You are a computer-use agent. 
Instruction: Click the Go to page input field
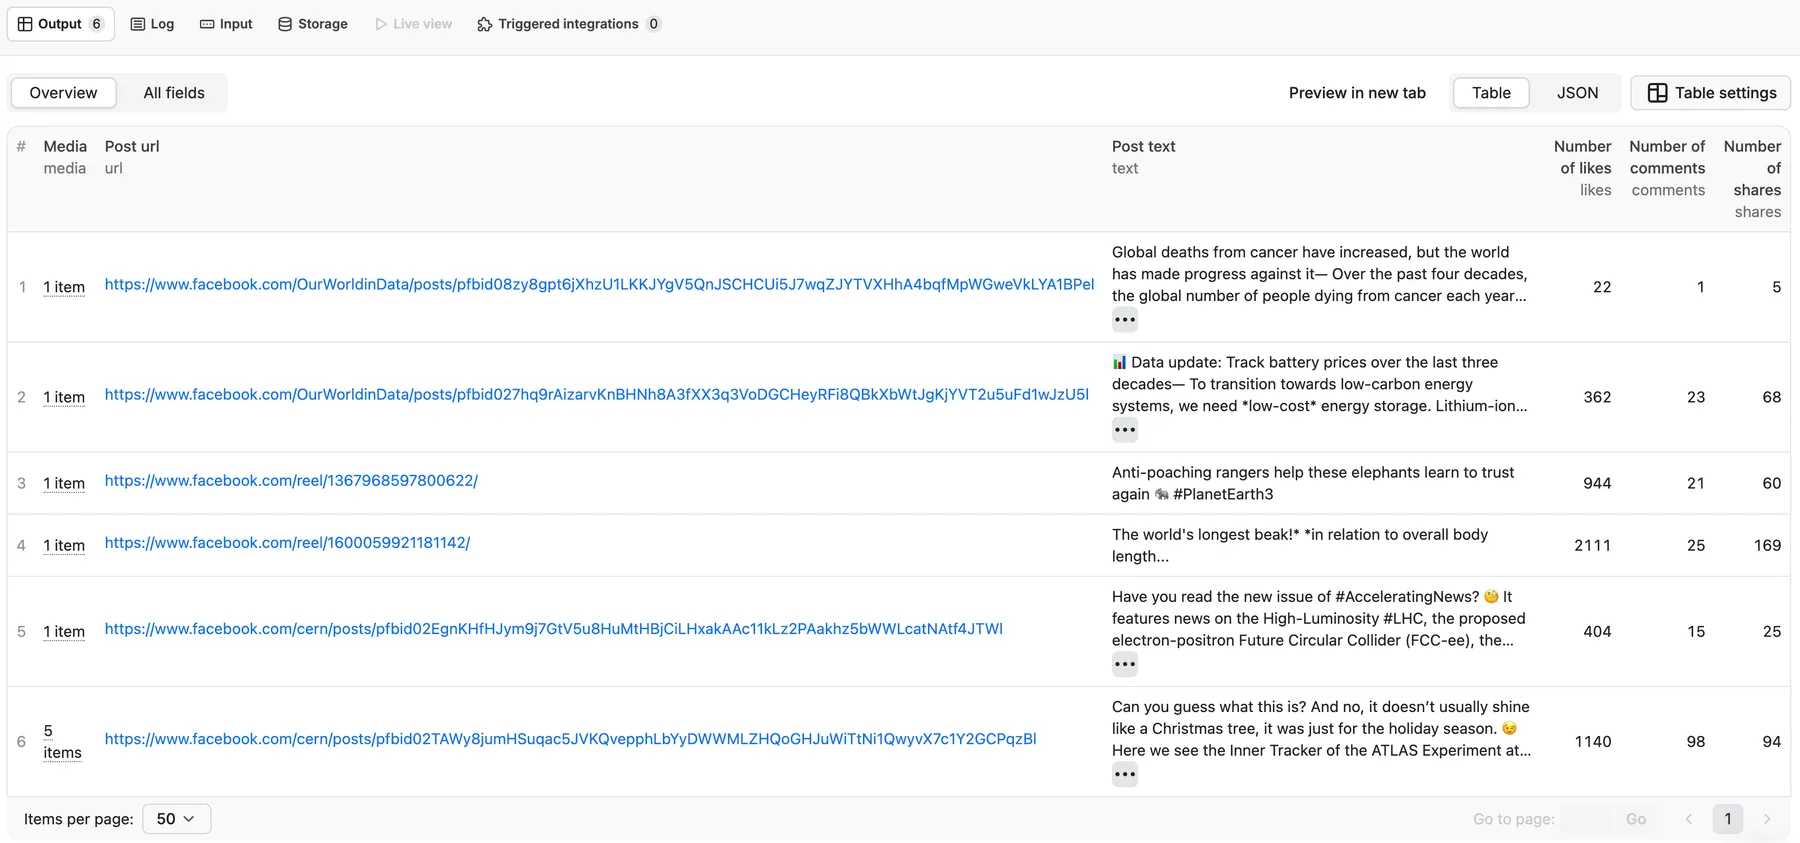pyautogui.click(x=1586, y=819)
